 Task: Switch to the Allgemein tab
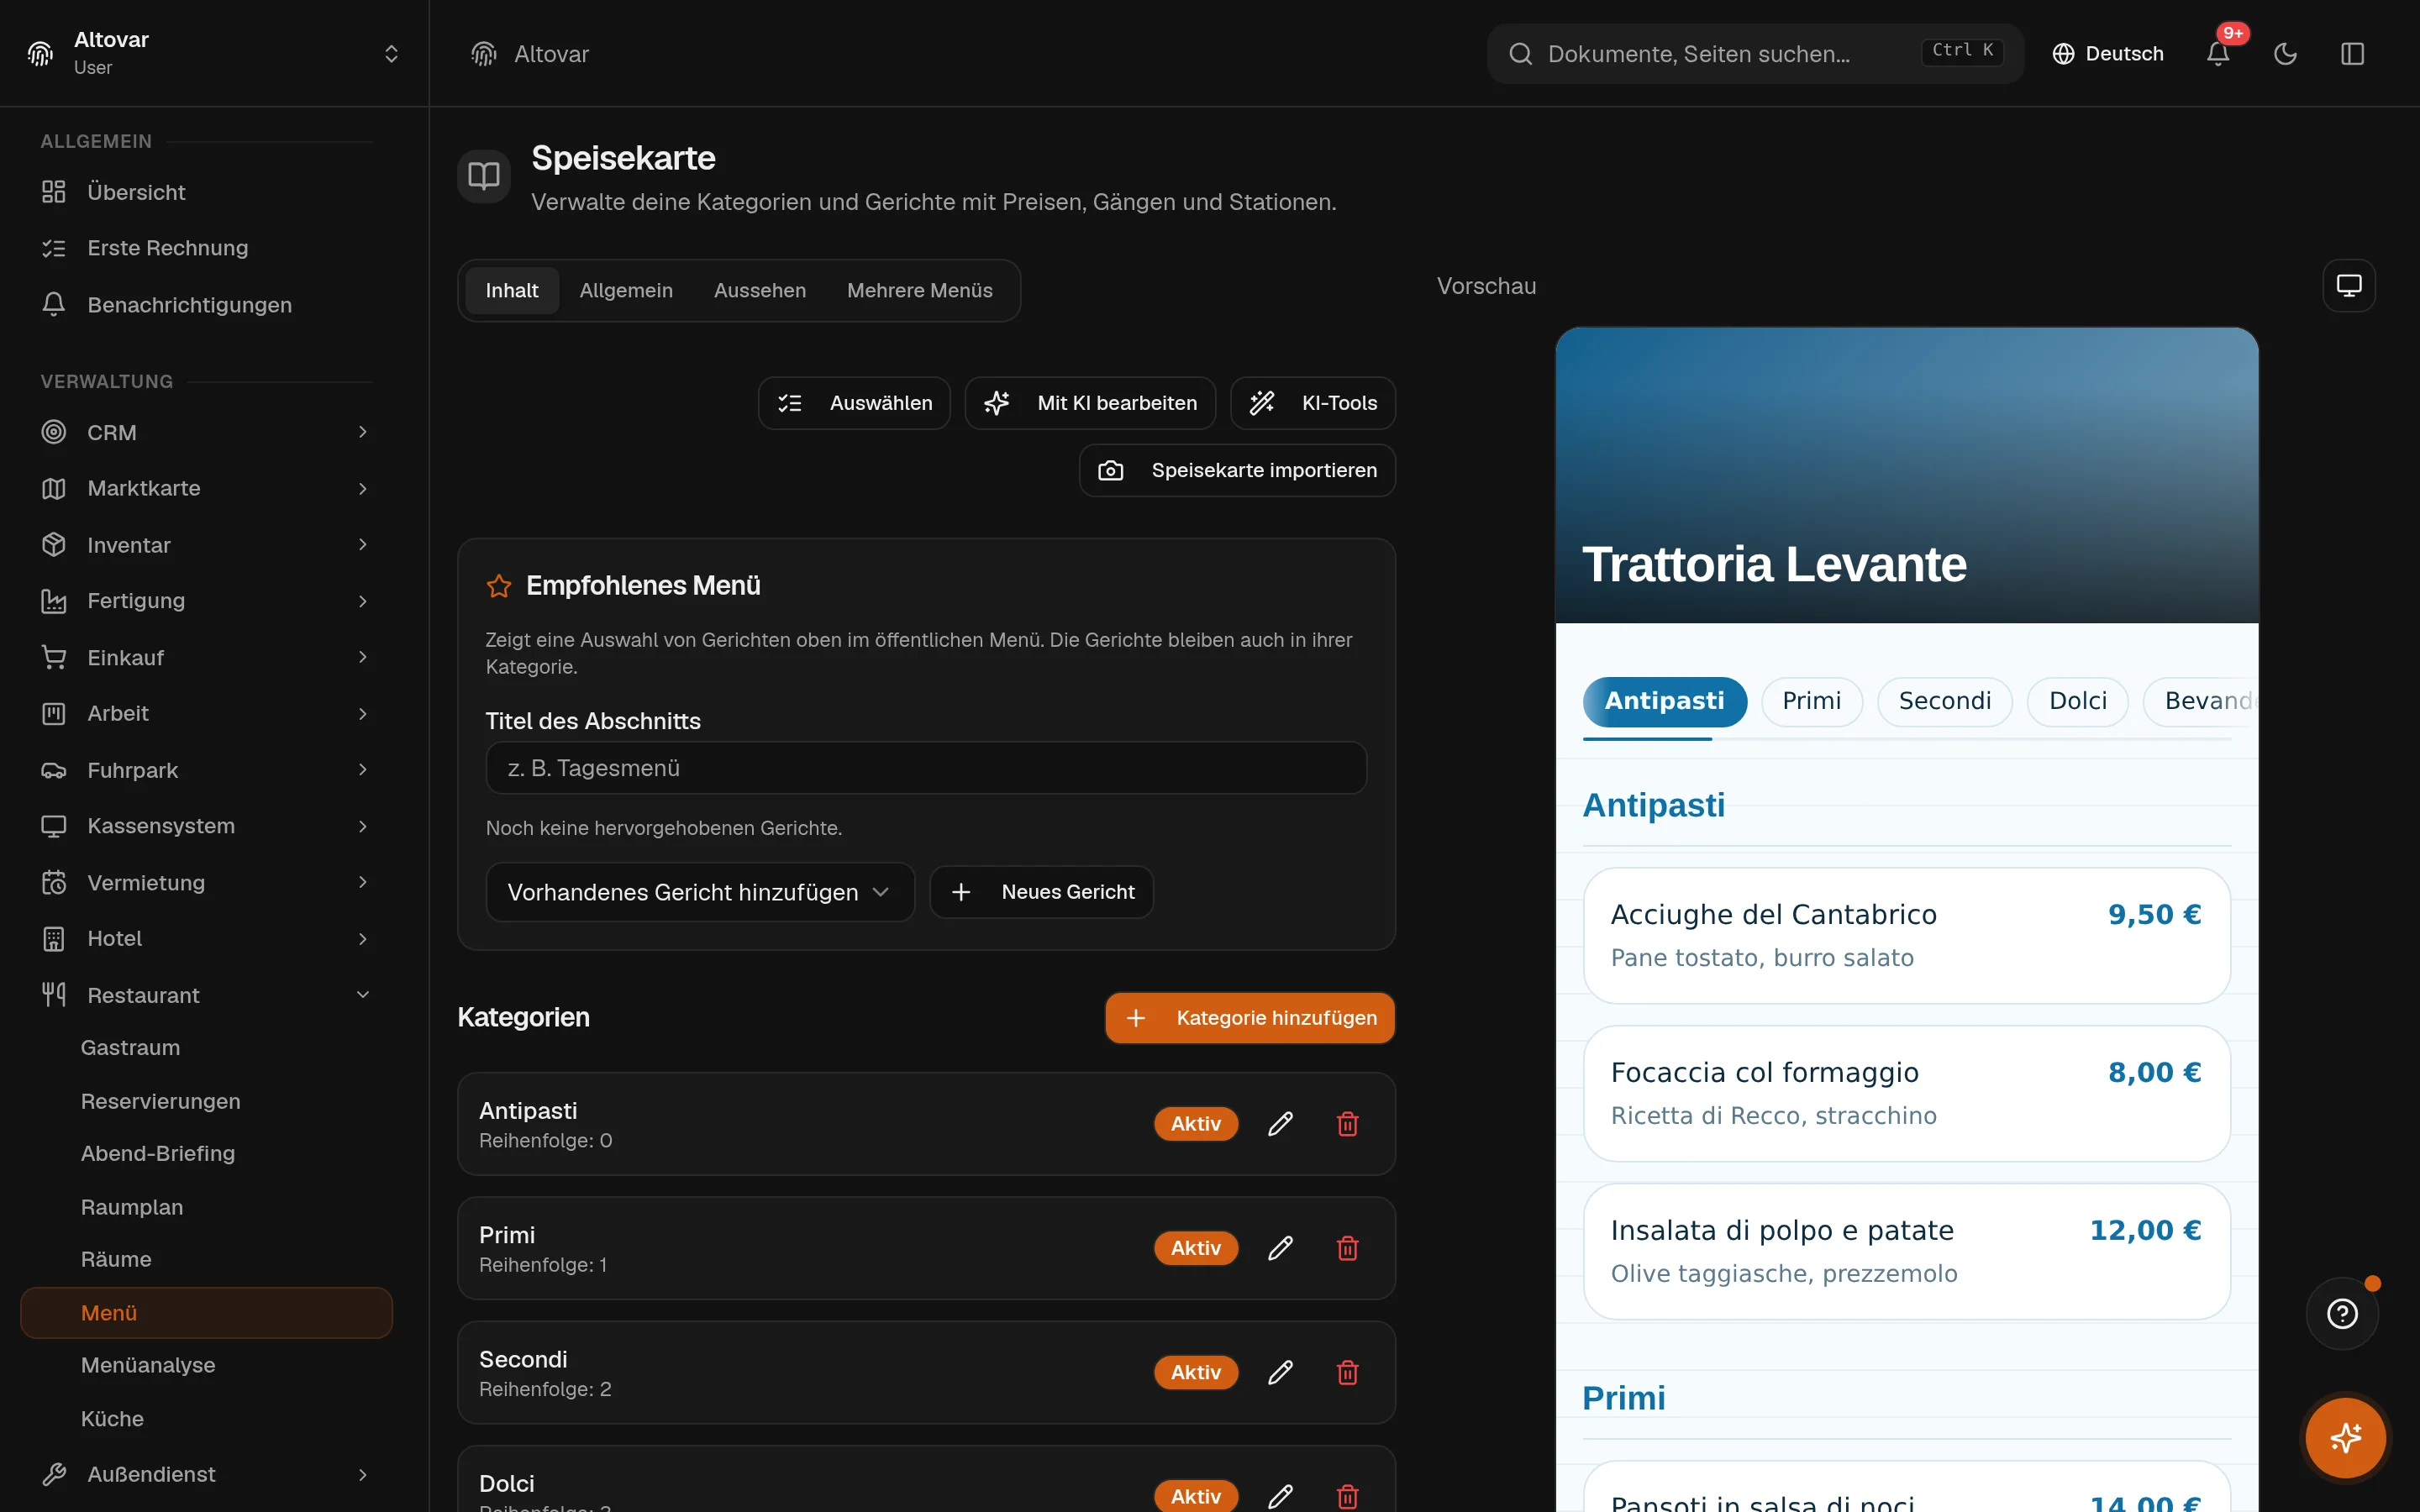[x=626, y=291]
